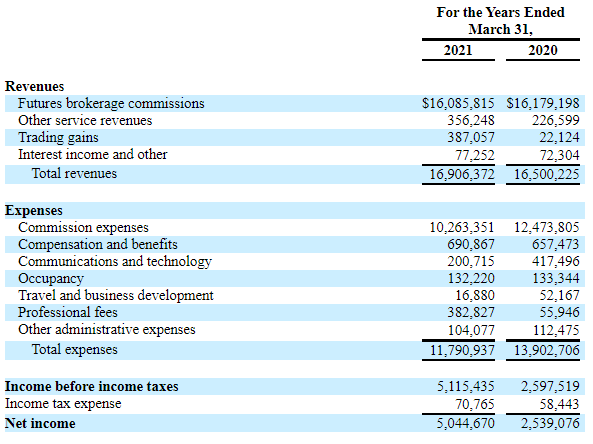Click the For the Years Ended heading
Image resolution: width=593 pixels, height=444 pixels.
click(500, 12)
